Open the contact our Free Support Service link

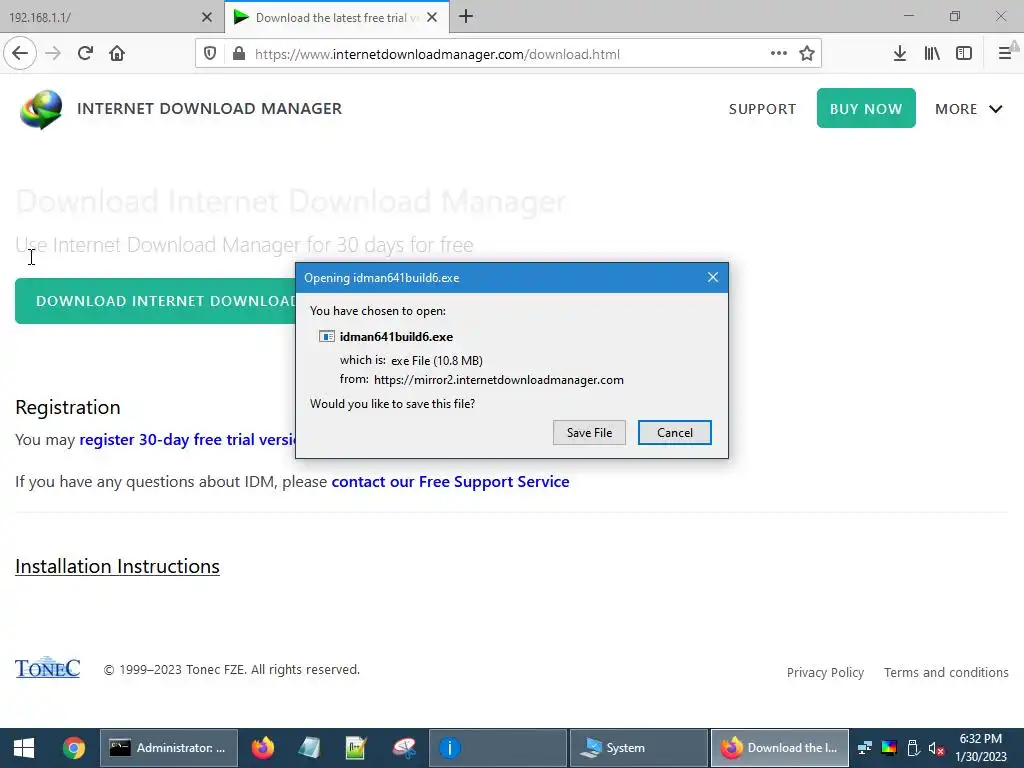tap(451, 481)
